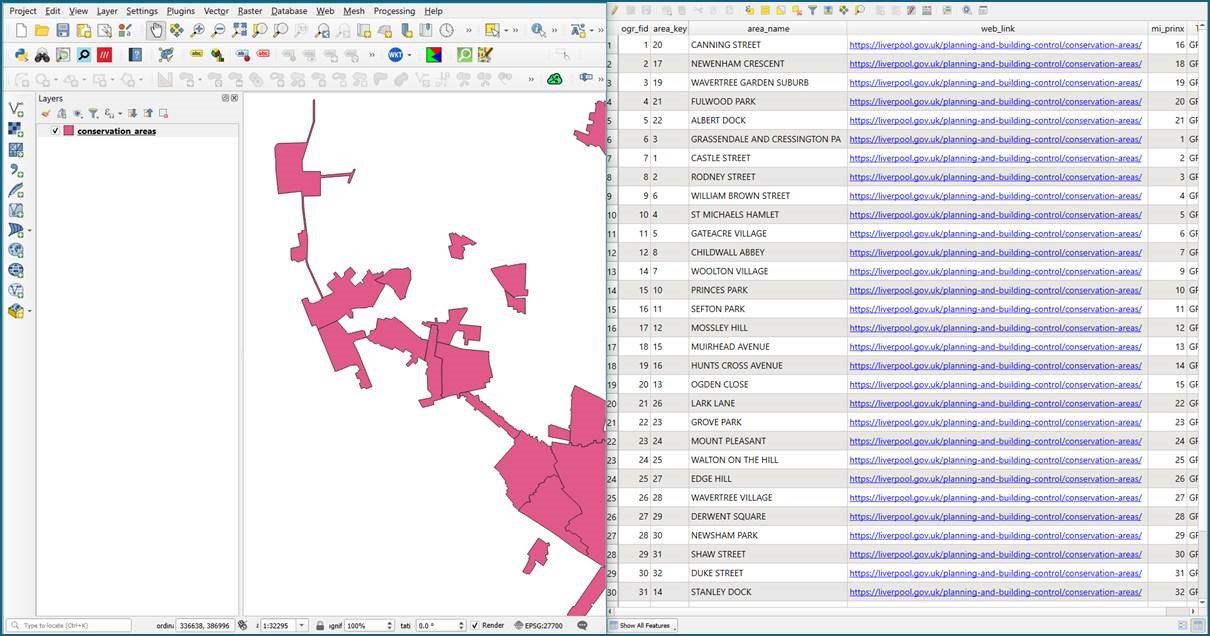
Task: Uncheck visibility of conservation_areas layer
Action: point(56,131)
